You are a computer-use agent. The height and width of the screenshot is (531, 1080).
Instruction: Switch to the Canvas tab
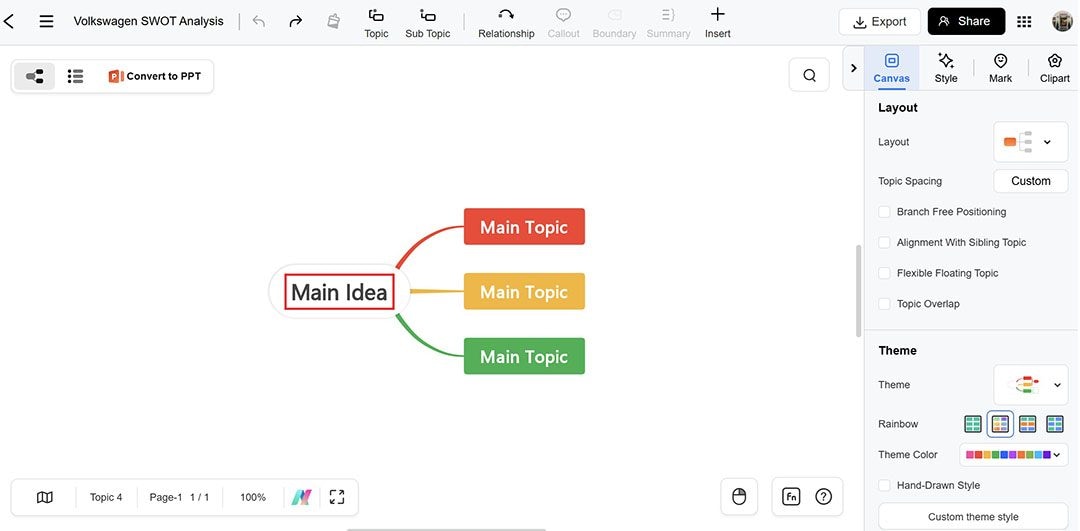[891, 68]
